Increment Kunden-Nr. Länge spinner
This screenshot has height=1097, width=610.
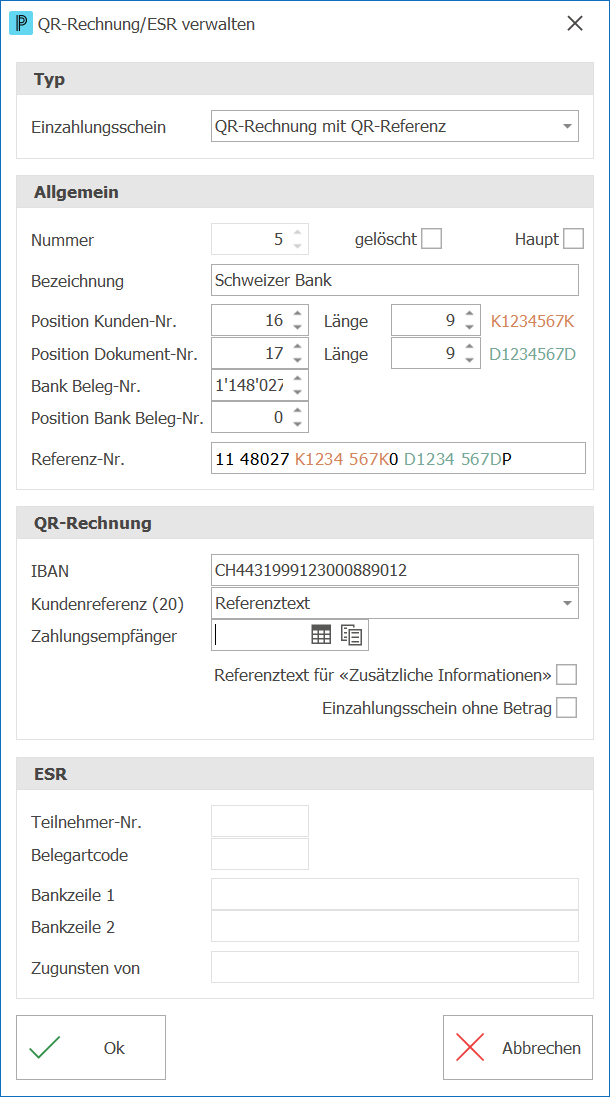(x=470, y=314)
